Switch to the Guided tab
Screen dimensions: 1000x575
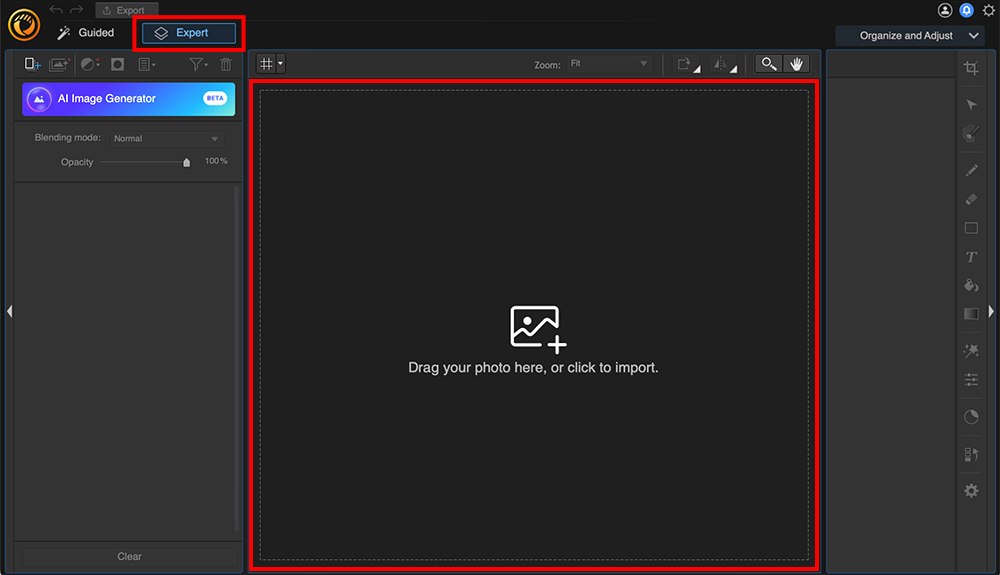tap(86, 33)
